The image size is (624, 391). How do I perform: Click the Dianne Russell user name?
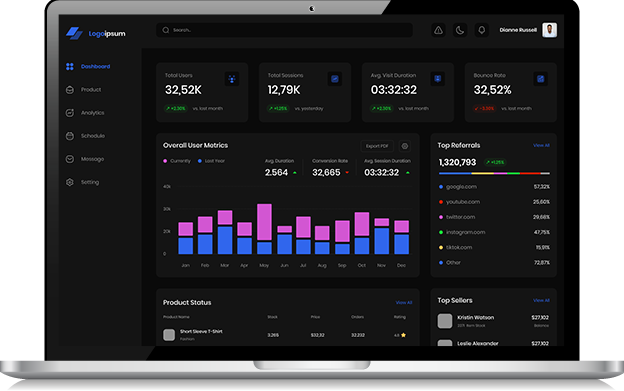pyautogui.click(x=518, y=30)
